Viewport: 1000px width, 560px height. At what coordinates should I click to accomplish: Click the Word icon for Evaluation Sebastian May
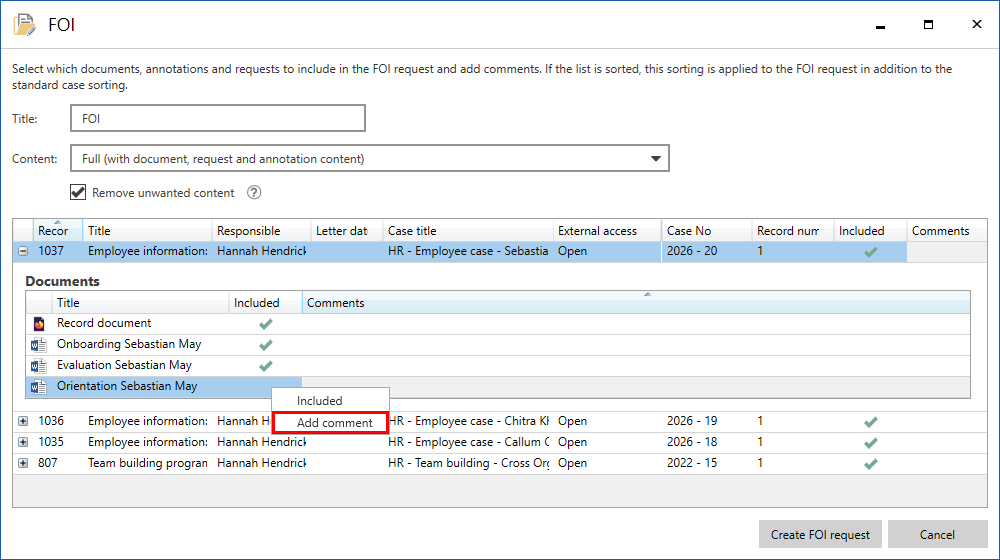(x=39, y=366)
